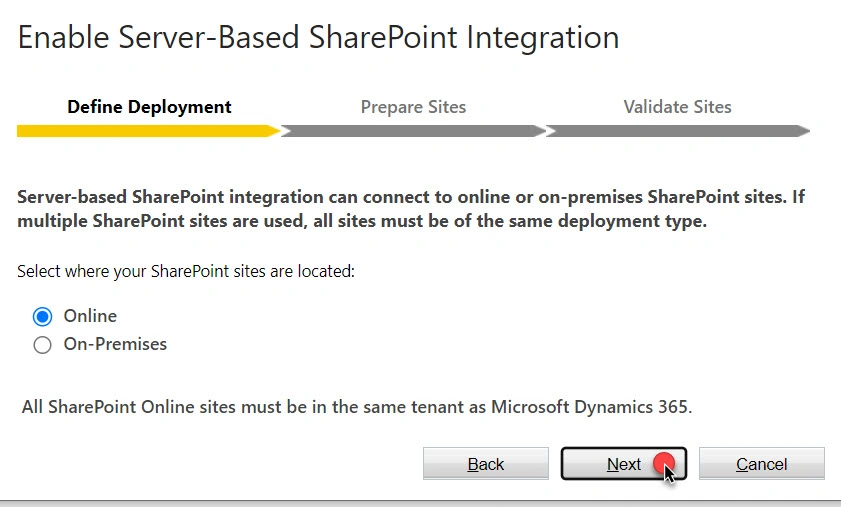Screen dimensions: 841x507
Task: Click the Enable Server-Based SharePoint Integration heading
Action: pos(319,38)
